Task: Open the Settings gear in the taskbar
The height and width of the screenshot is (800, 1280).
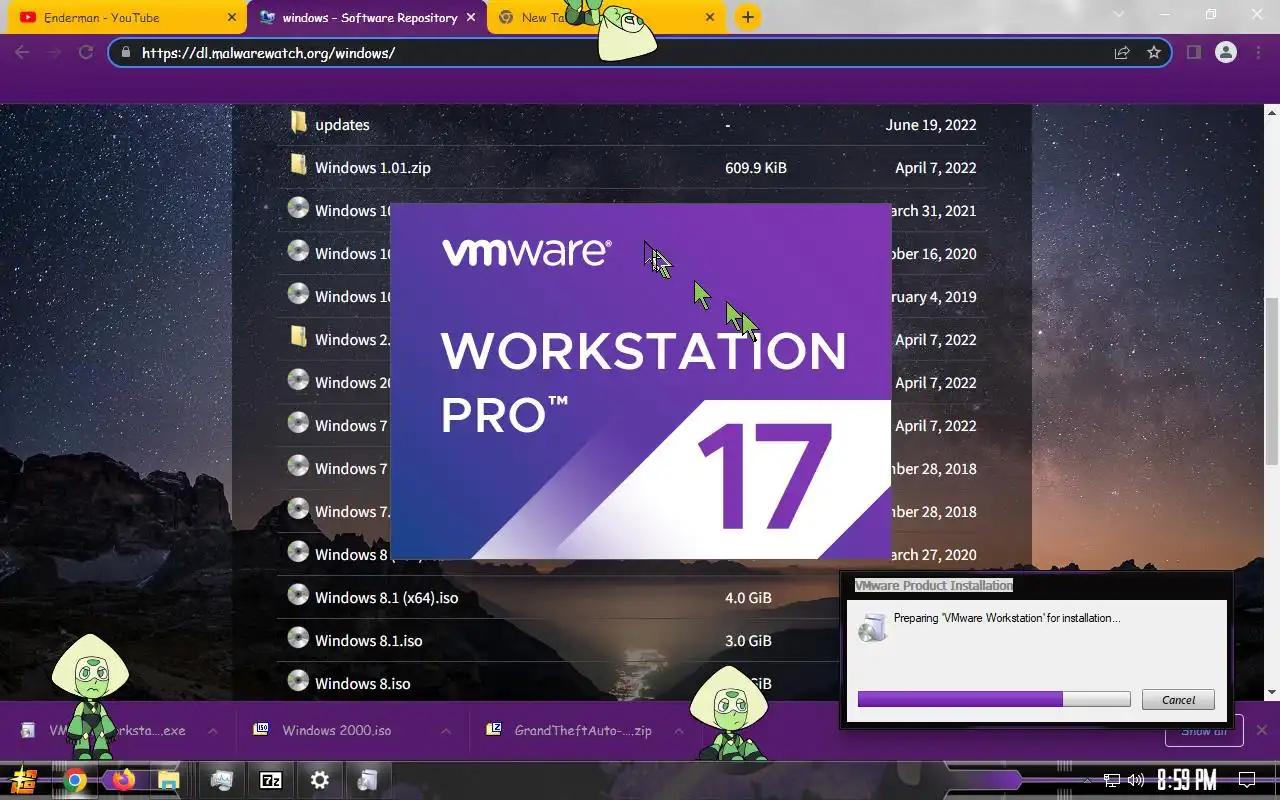Action: pyautogui.click(x=319, y=780)
